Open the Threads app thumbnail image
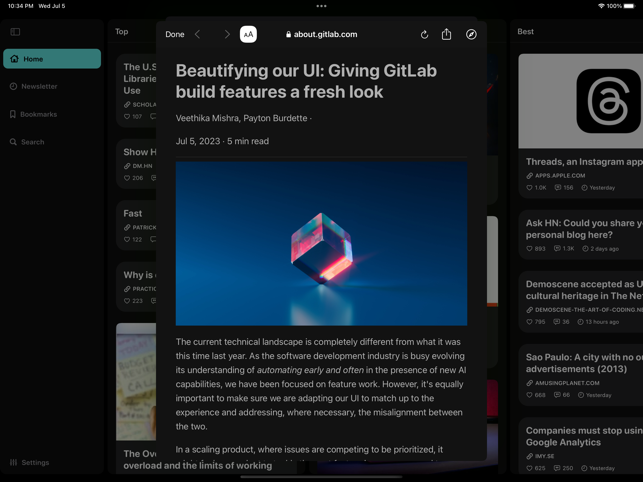 tap(581, 101)
